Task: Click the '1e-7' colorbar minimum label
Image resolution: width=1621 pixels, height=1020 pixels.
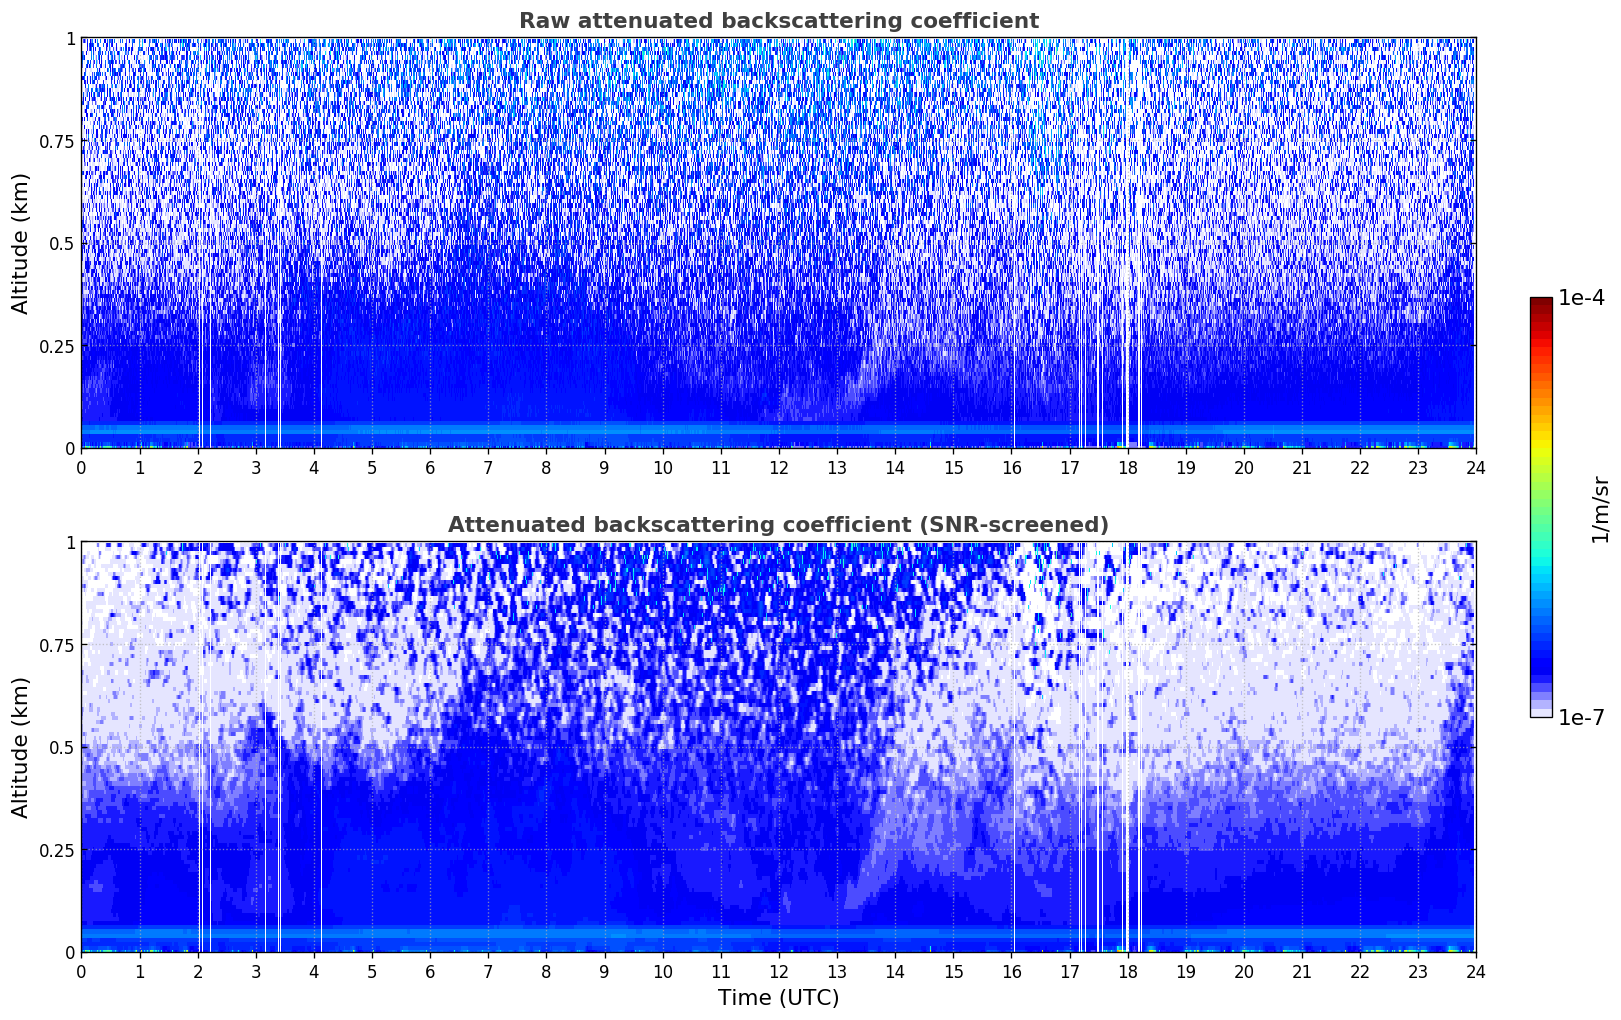Action: click(x=1581, y=717)
